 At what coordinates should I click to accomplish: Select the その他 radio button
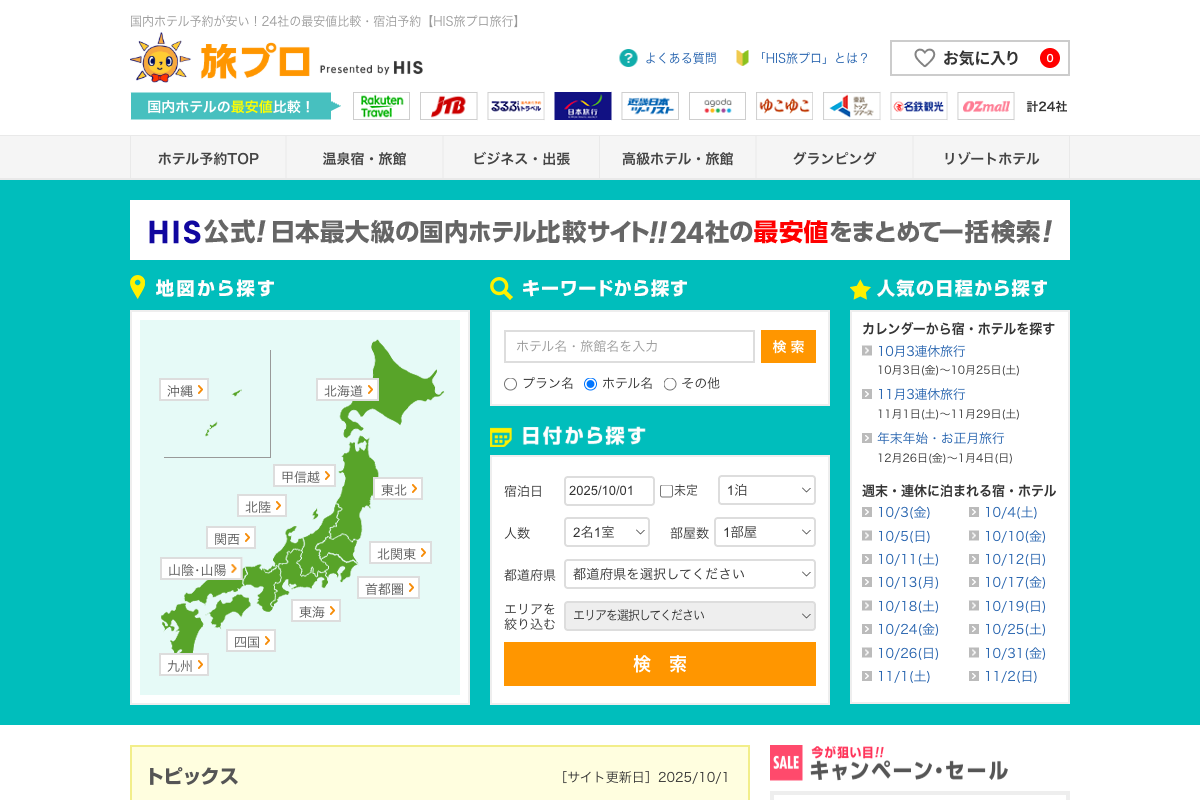[x=670, y=384]
